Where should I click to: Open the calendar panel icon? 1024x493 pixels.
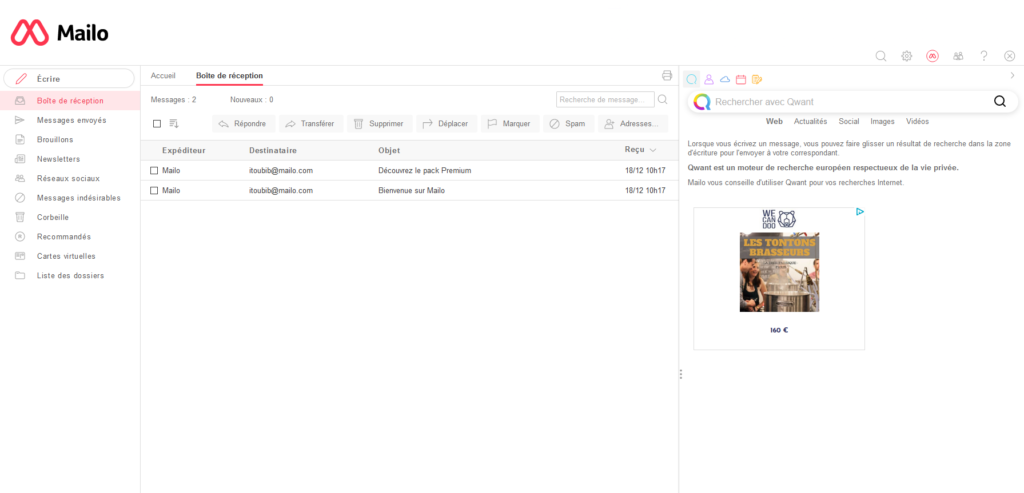pyautogui.click(x=741, y=80)
